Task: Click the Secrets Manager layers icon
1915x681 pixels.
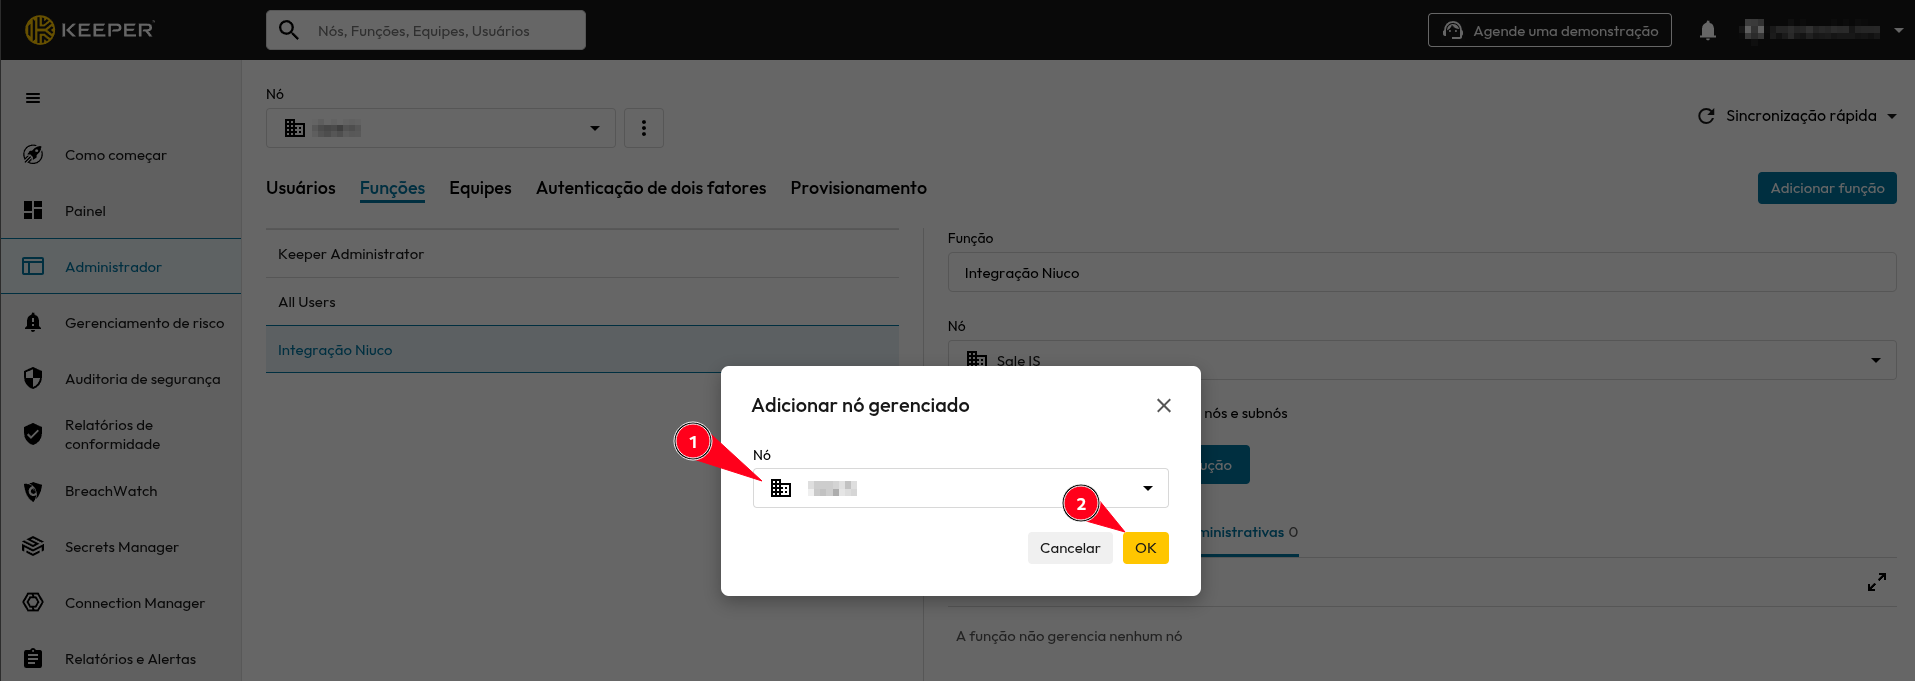Action: 33,547
